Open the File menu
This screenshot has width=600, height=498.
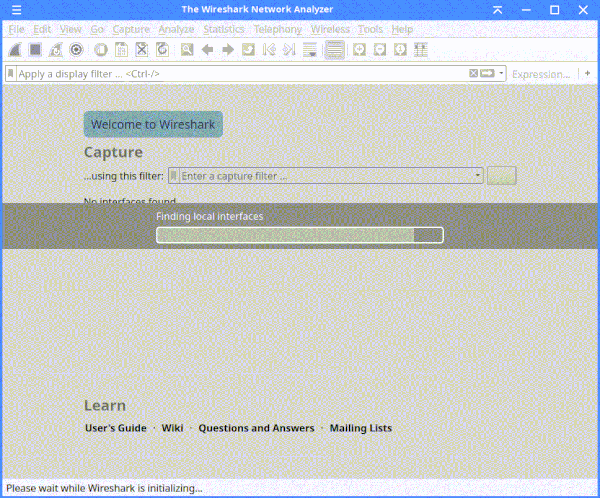point(16,29)
